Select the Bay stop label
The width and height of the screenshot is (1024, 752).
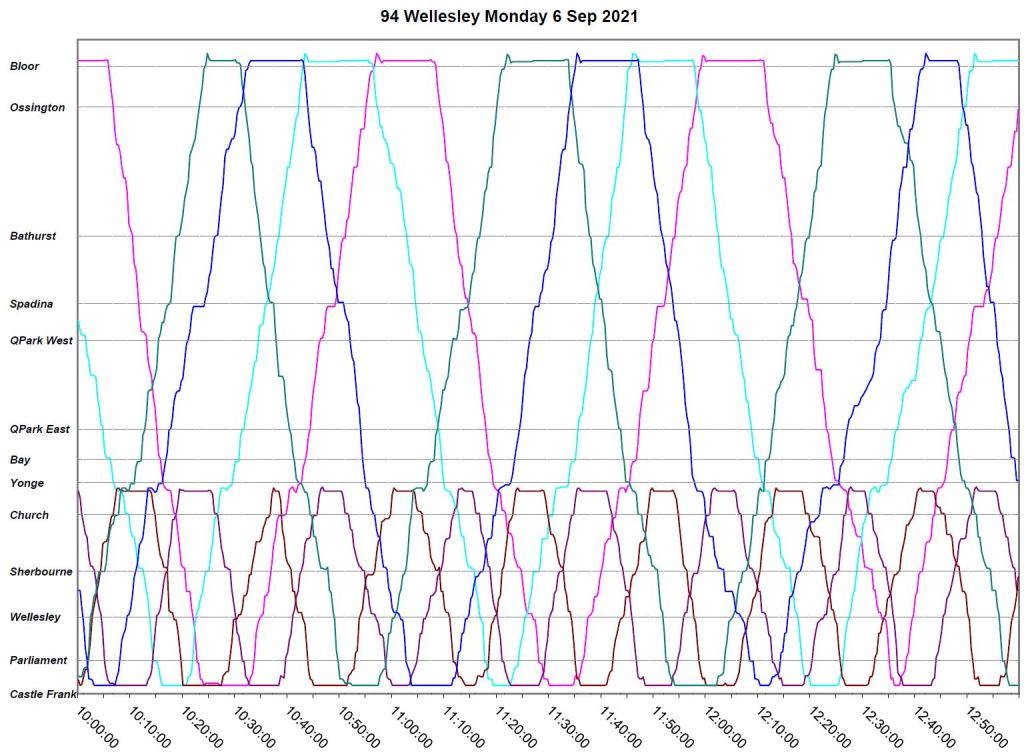[20, 460]
